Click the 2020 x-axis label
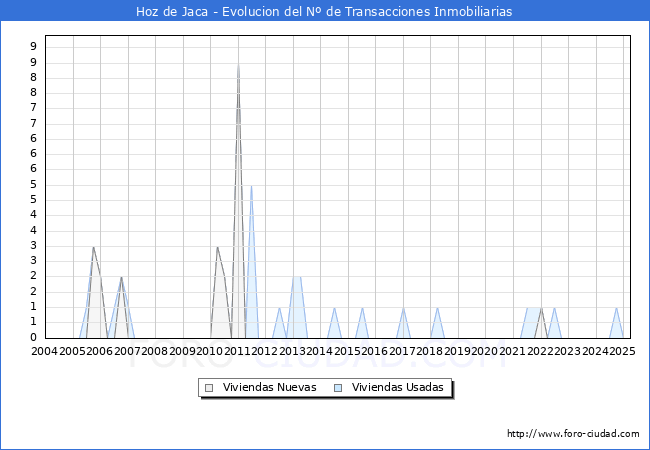Screen dimensions: 650x450 (x=485, y=351)
